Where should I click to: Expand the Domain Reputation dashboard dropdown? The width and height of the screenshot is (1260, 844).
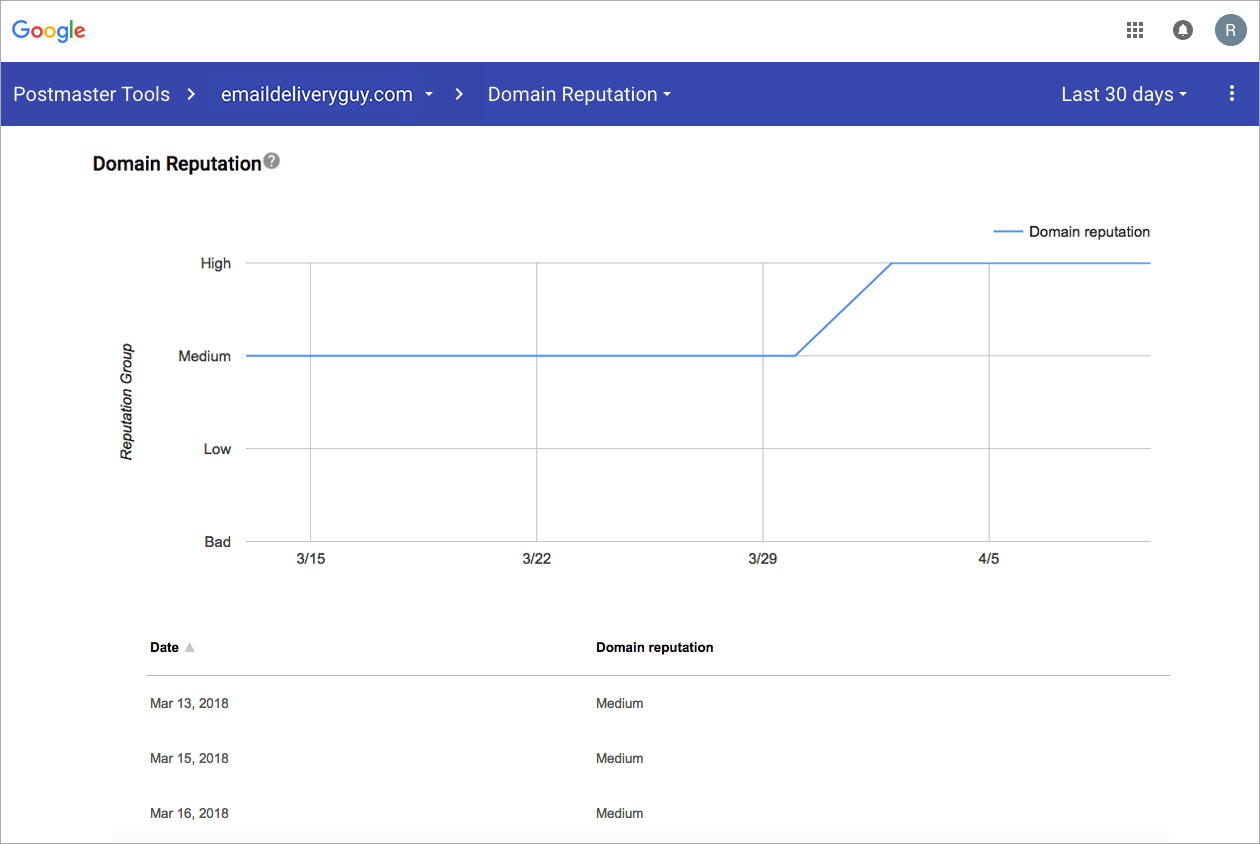click(579, 94)
